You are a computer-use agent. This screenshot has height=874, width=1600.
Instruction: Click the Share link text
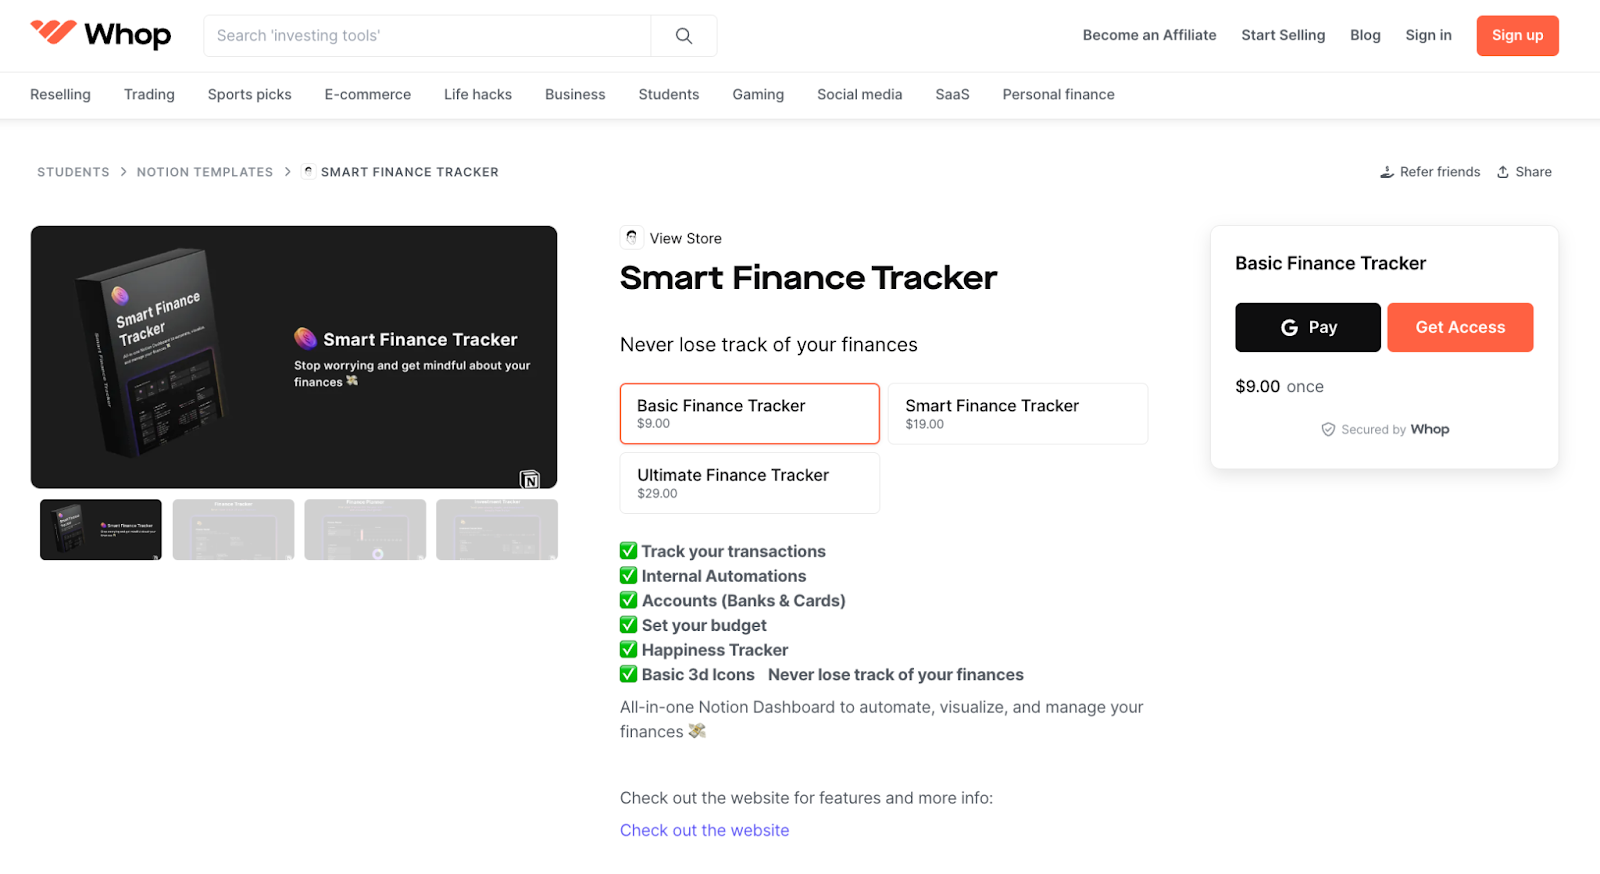(x=1533, y=172)
